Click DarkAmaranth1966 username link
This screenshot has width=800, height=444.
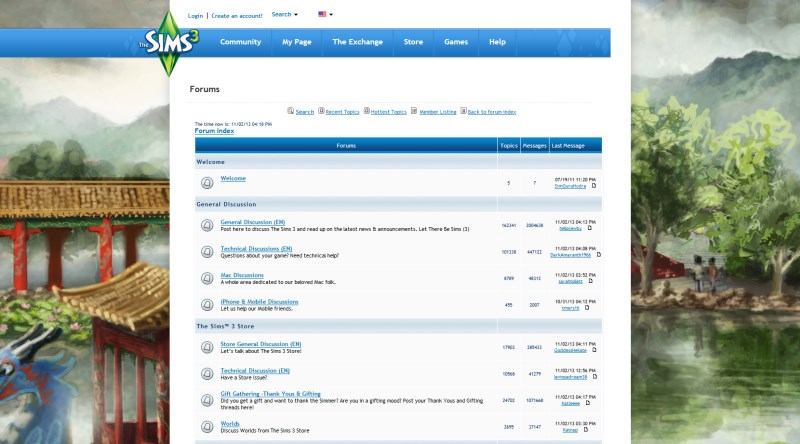(570, 255)
